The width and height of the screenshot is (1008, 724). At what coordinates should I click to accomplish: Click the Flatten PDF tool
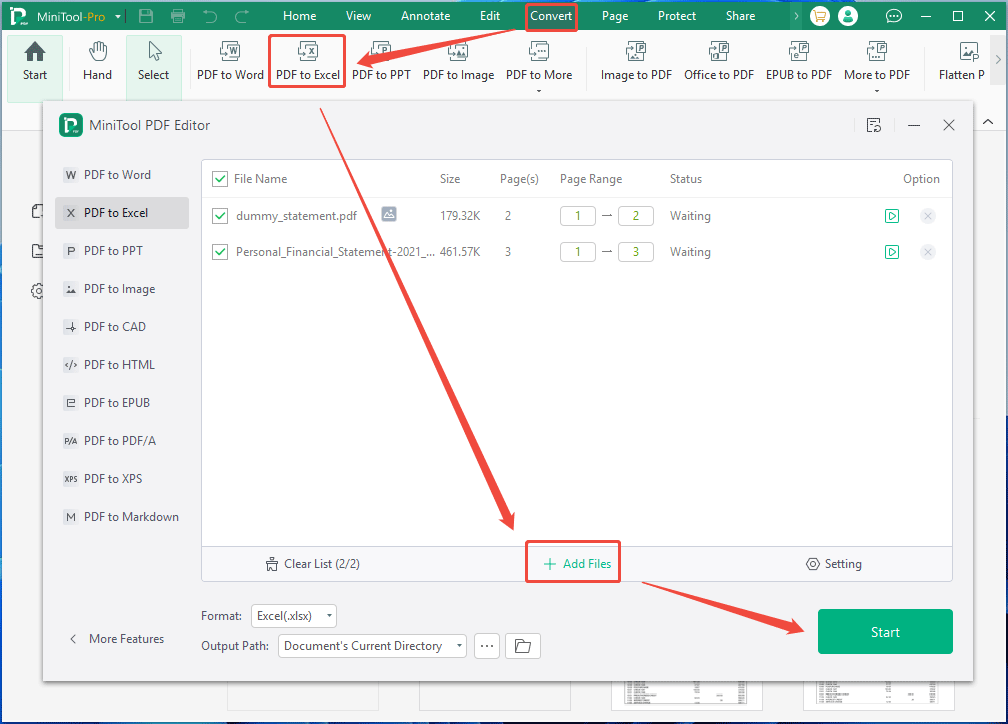click(967, 62)
